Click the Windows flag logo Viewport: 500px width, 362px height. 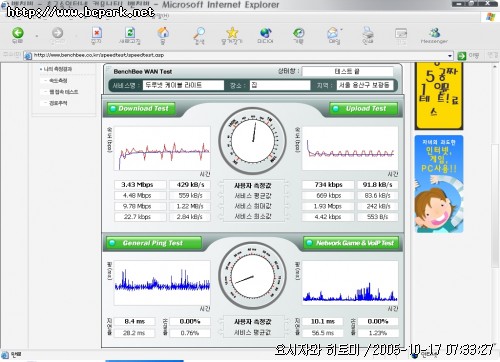(x=490, y=17)
